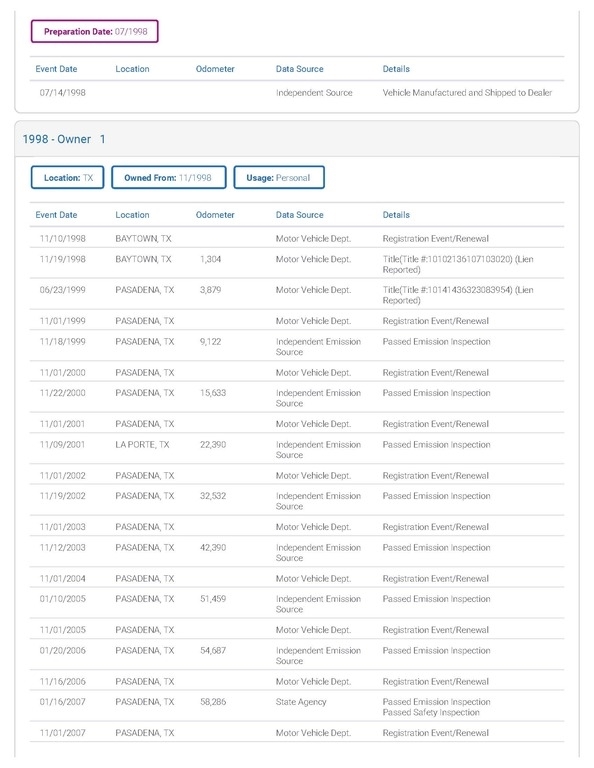The image size is (594, 768).
Task: Select the Usage: Personal badge
Action: tap(279, 177)
